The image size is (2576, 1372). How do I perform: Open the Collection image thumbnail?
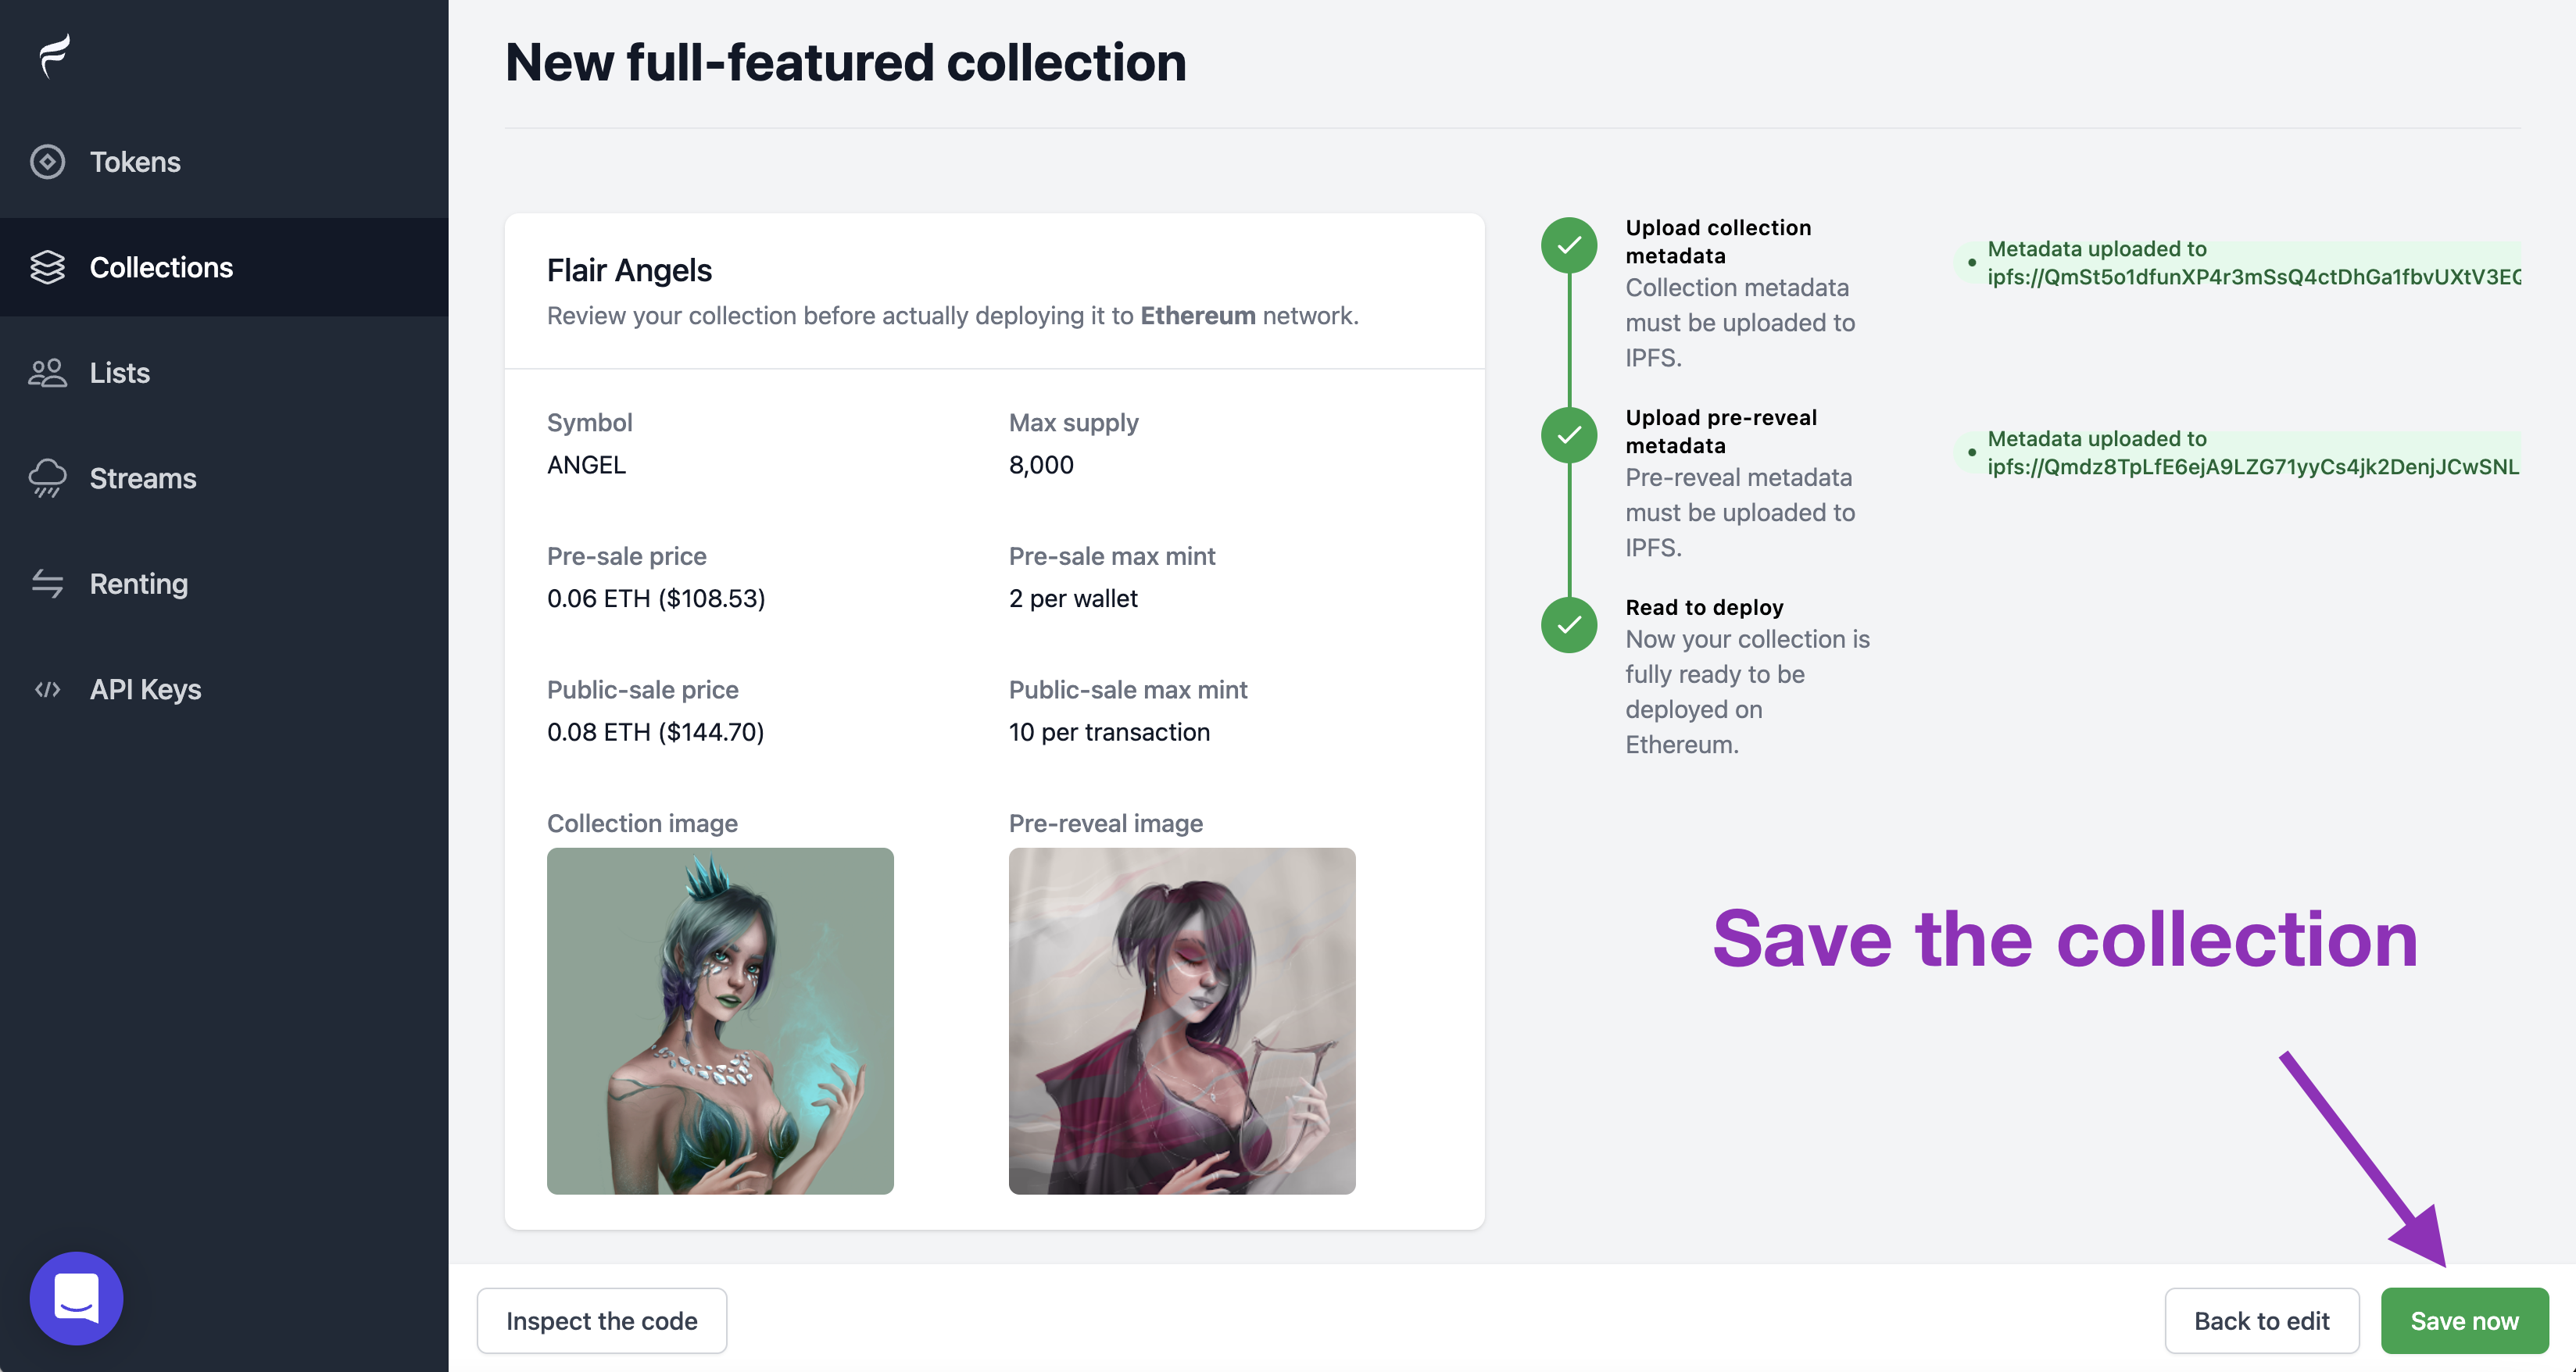tap(720, 1021)
